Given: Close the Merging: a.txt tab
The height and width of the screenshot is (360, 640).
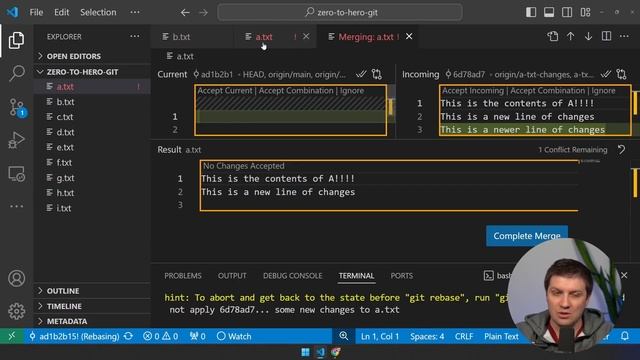Looking at the screenshot, I should coord(409,37).
